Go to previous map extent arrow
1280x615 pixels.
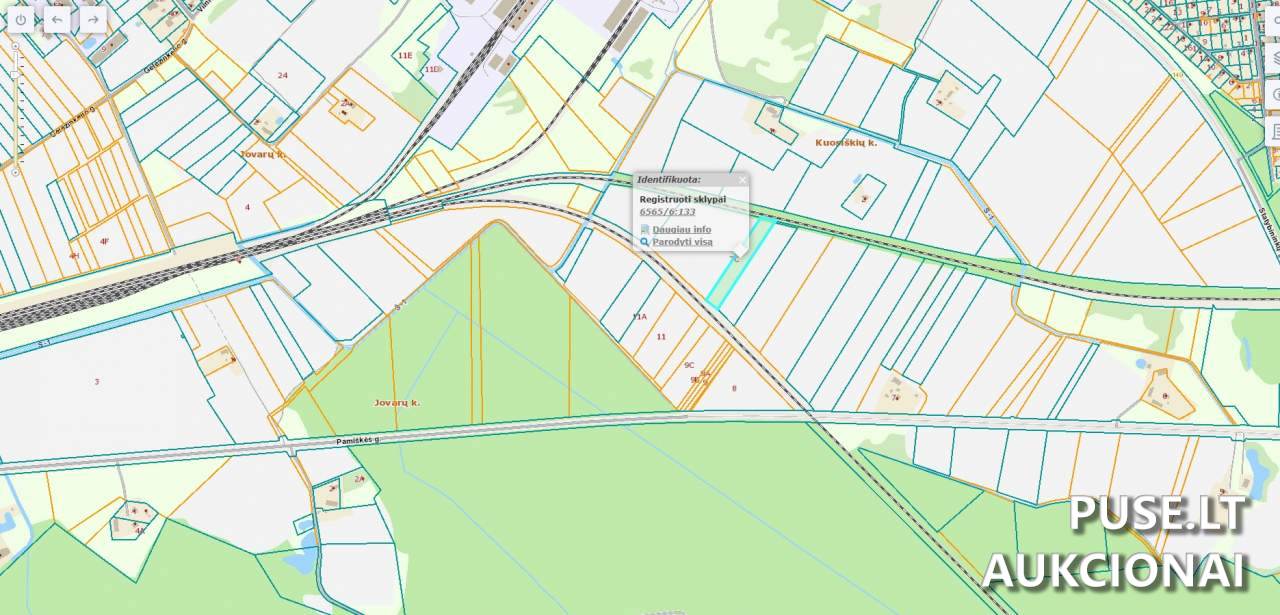[x=57, y=19]
